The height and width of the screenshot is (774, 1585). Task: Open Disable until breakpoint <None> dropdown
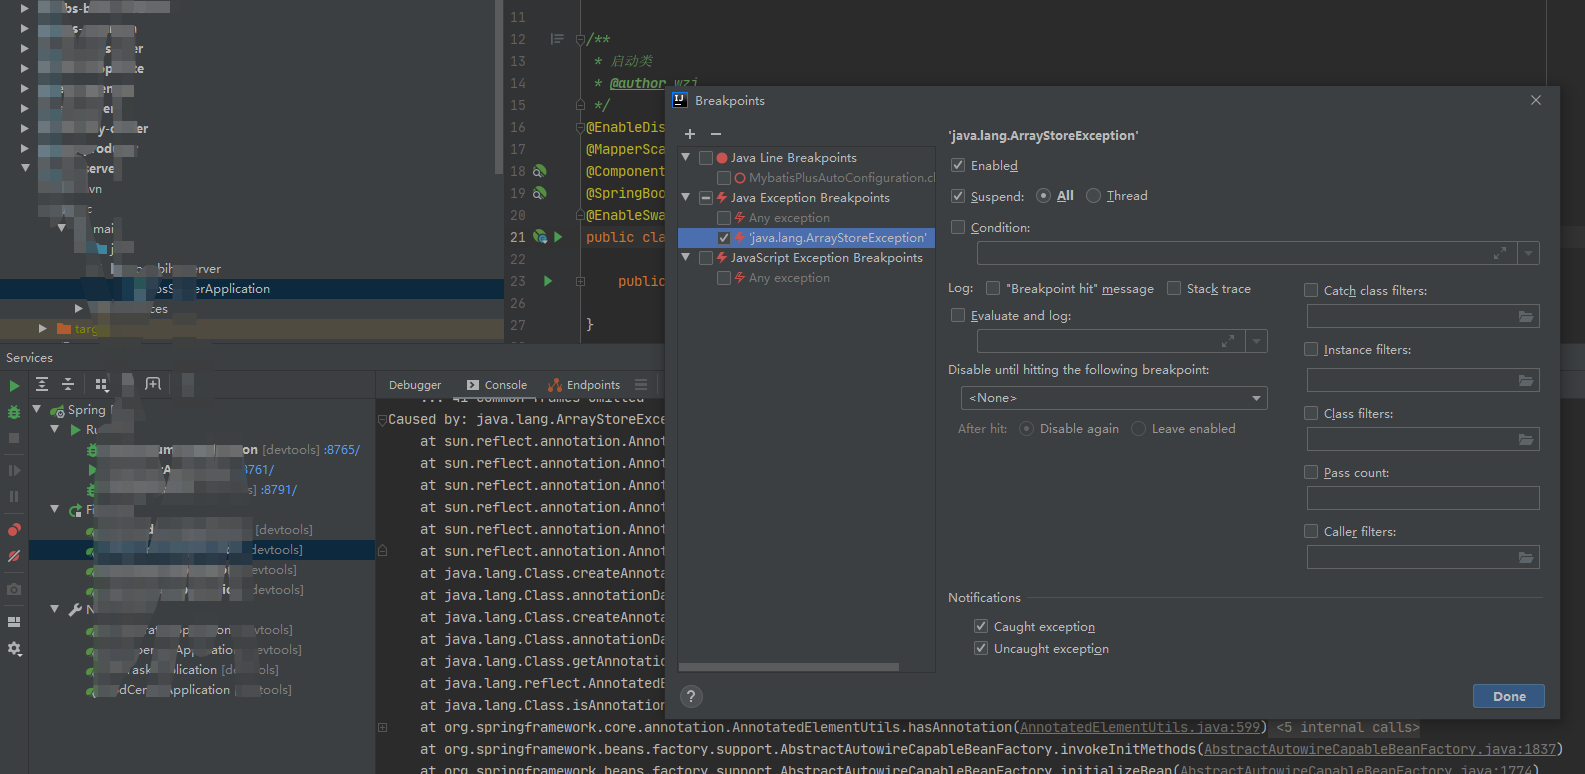pos(1113,398)
